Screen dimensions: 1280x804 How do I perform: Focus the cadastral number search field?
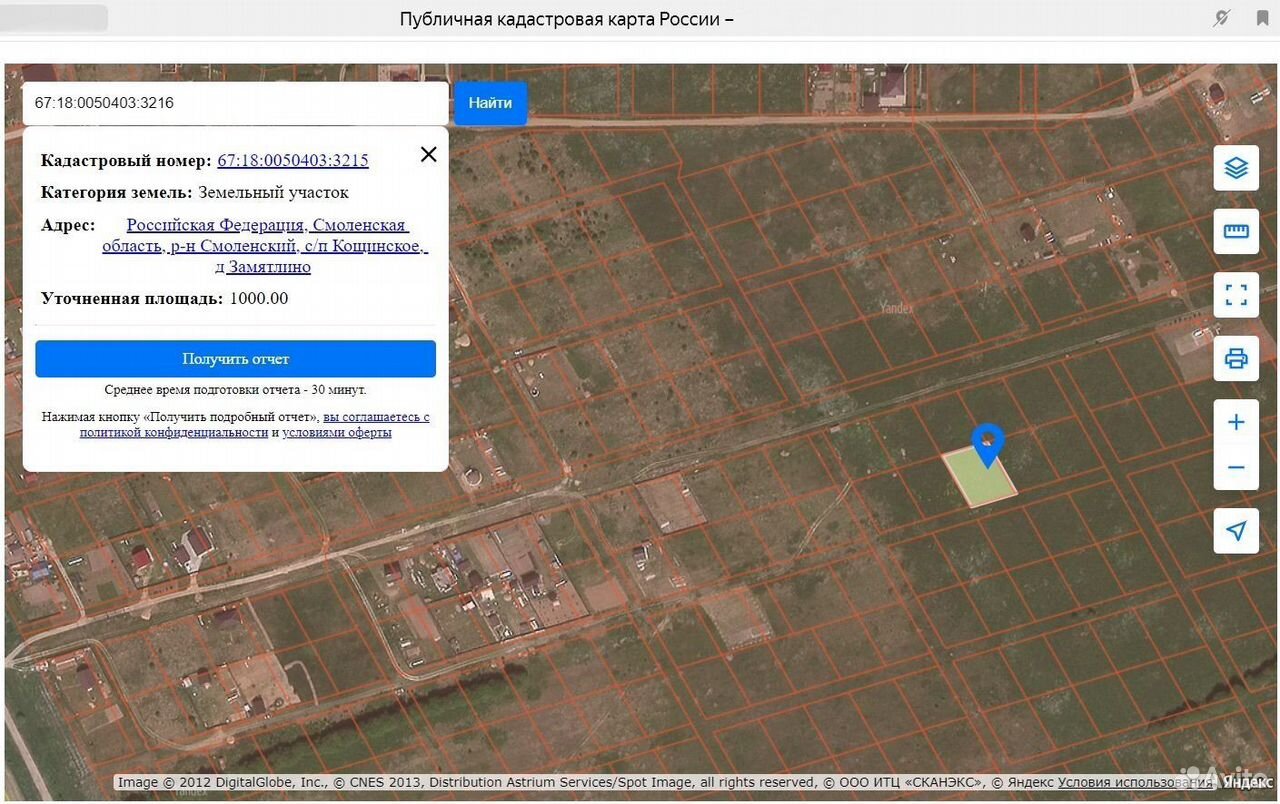[x=236, y=103]
